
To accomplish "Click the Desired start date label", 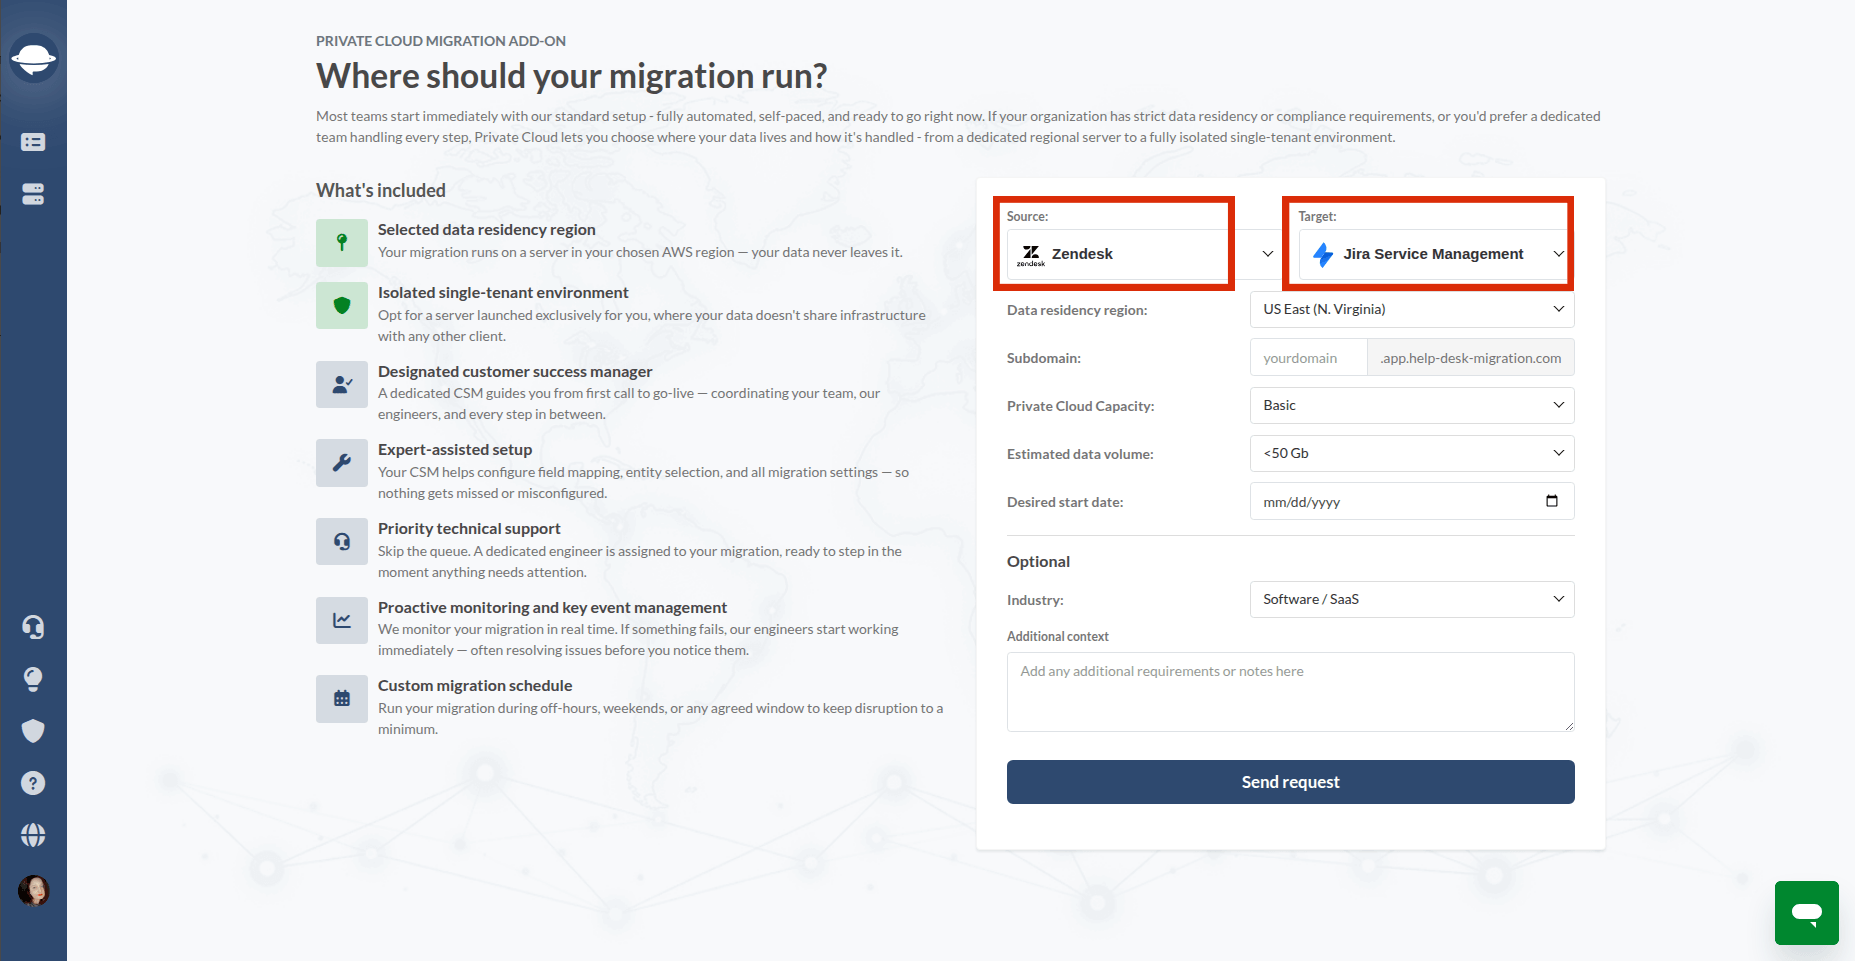I will tap(1065, 502).
